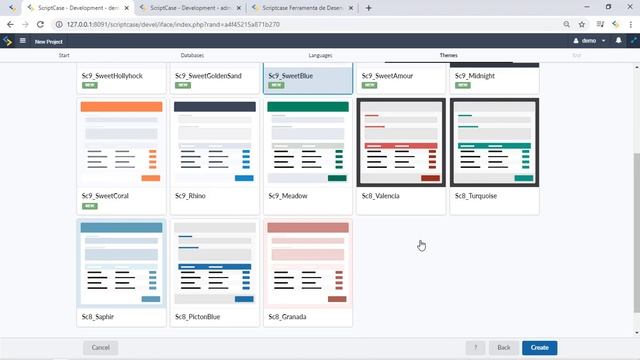
Task: Click the Create button
Action: point(540,348)
